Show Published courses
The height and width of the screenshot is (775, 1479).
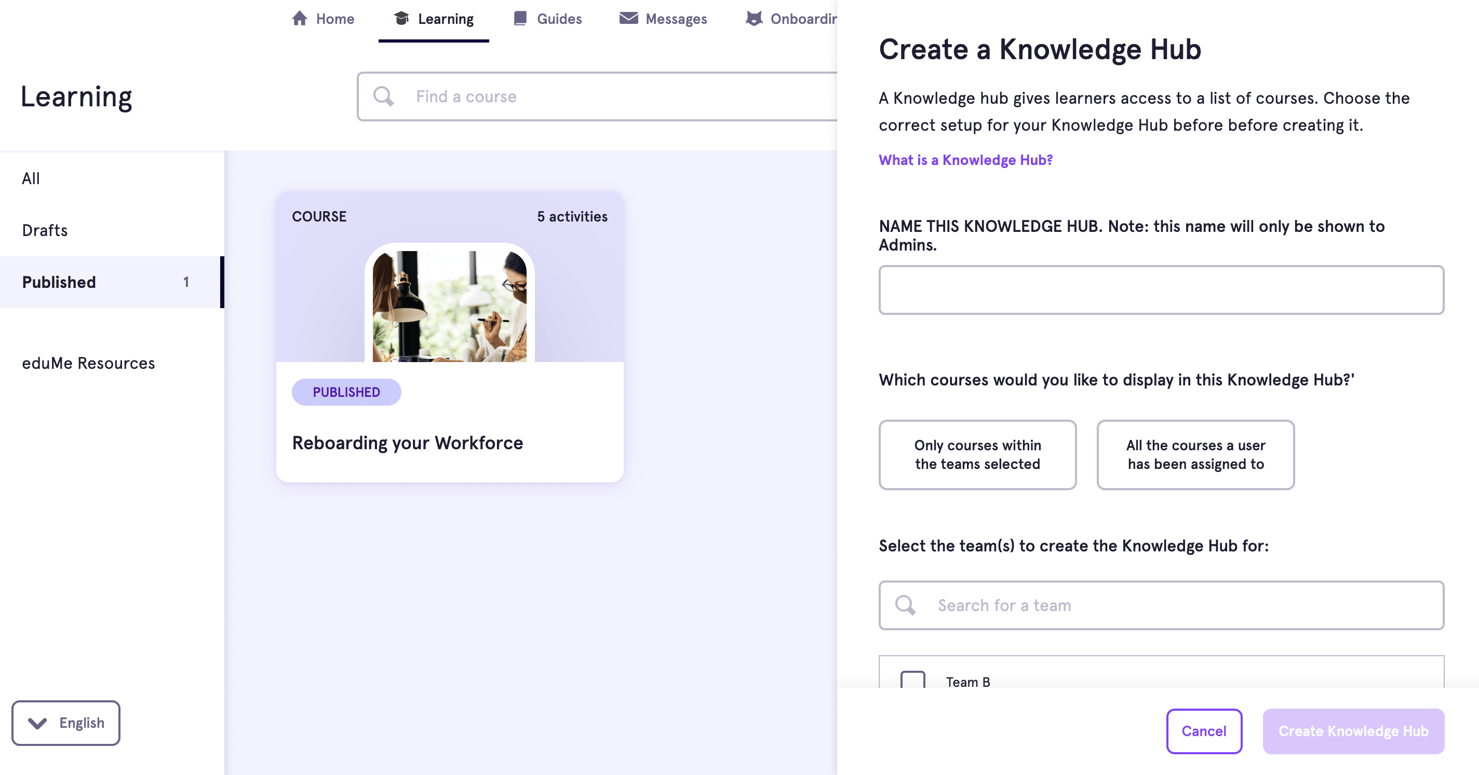point(59,282)
